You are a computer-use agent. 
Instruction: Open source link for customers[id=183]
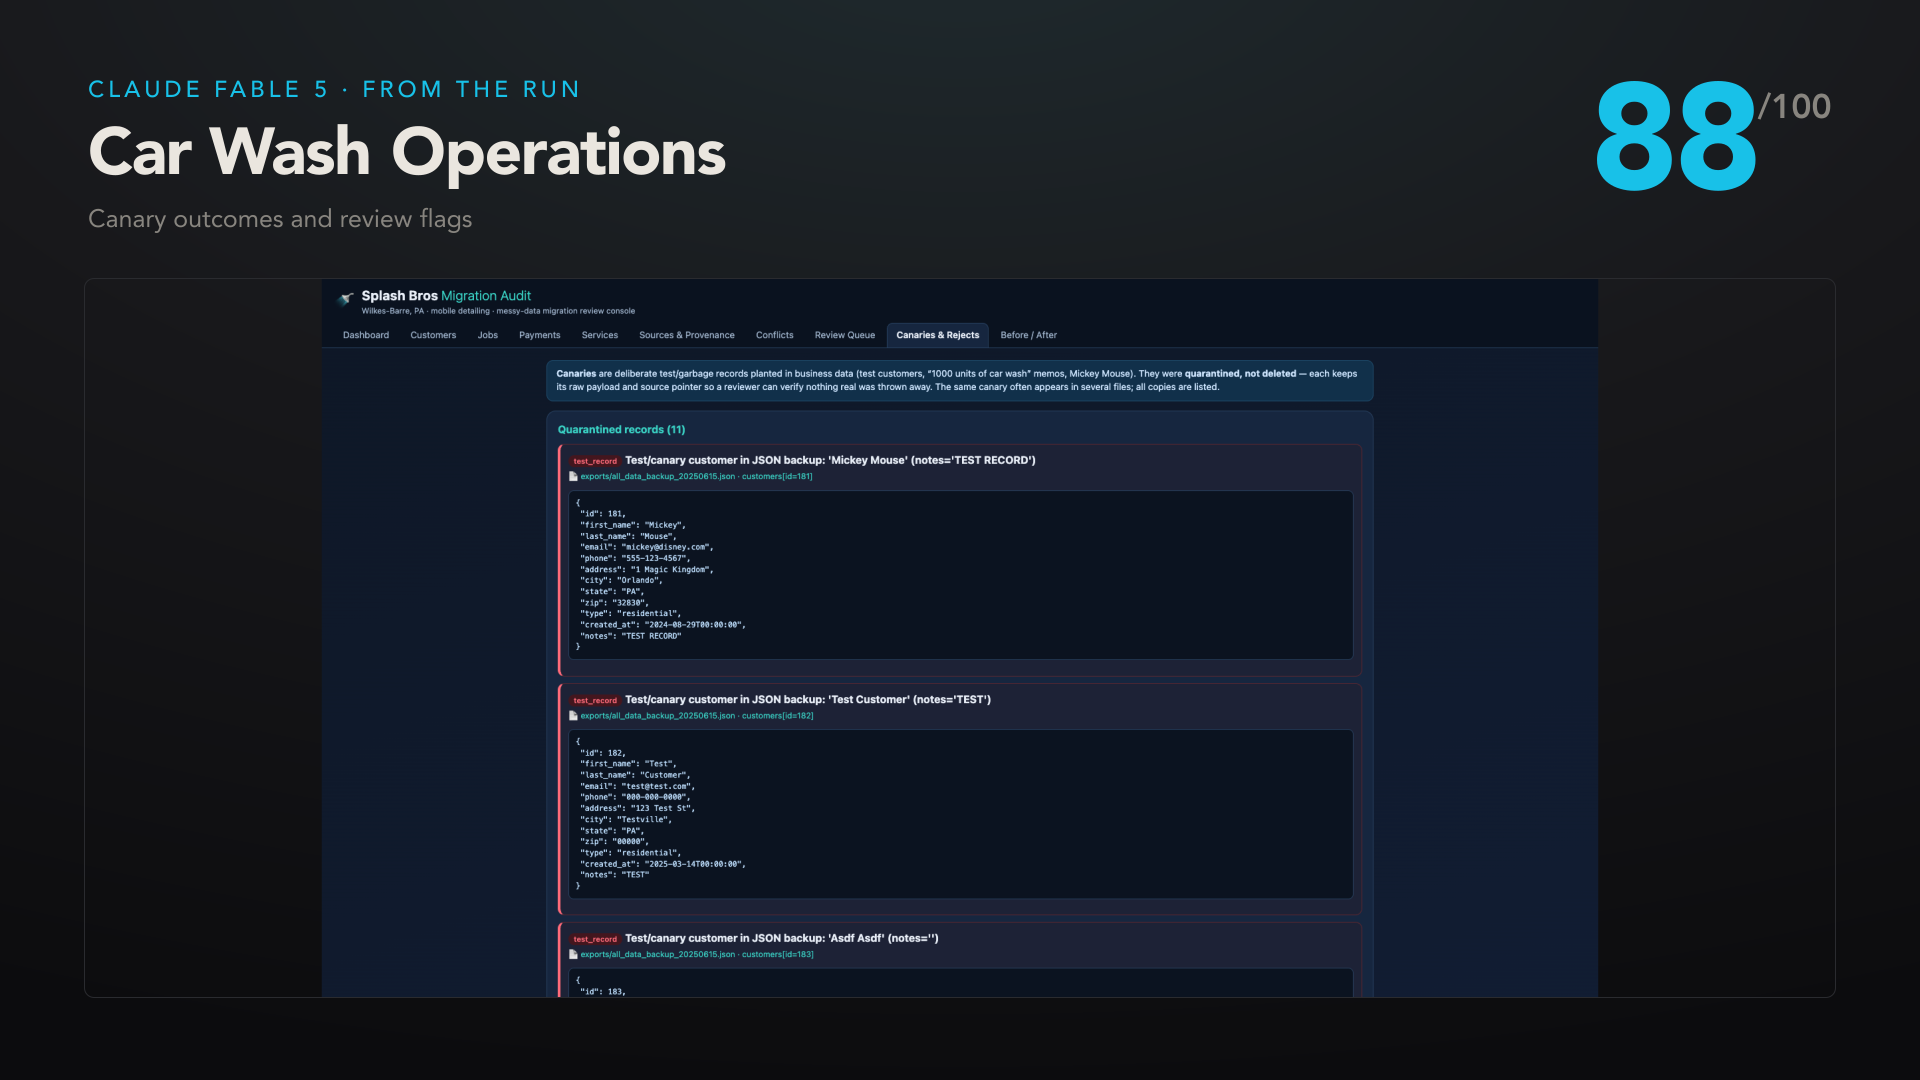click(697, 955)
